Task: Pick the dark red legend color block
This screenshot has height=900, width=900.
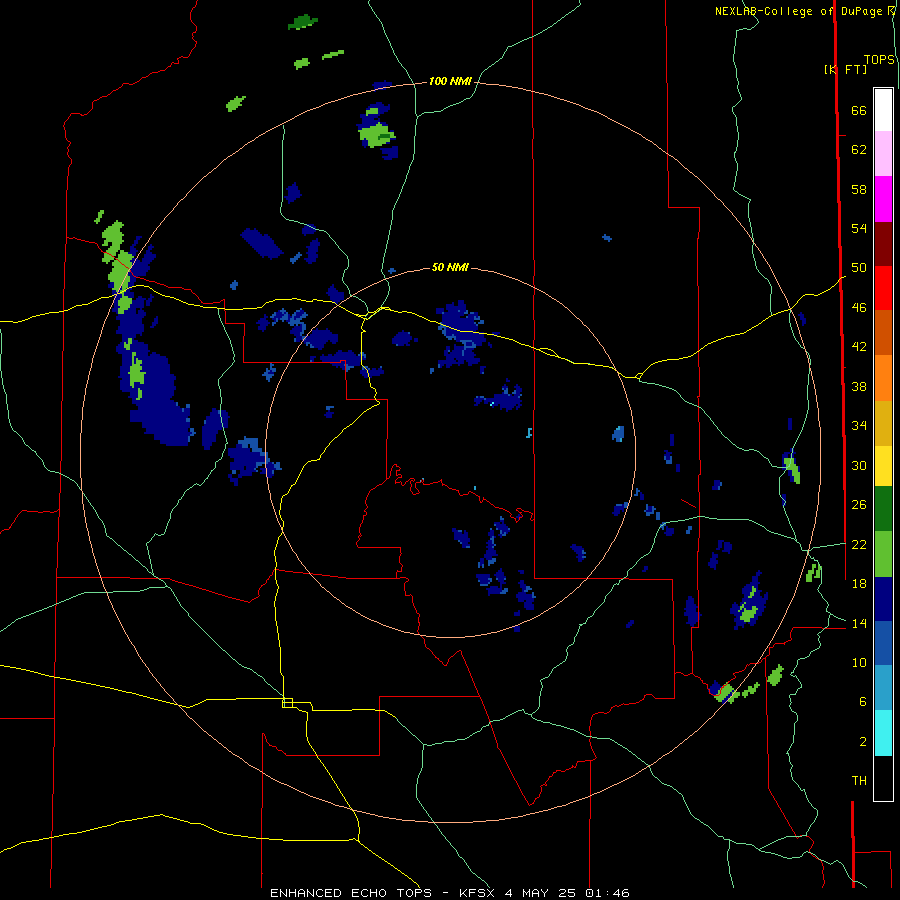Action: pos(883,243)
